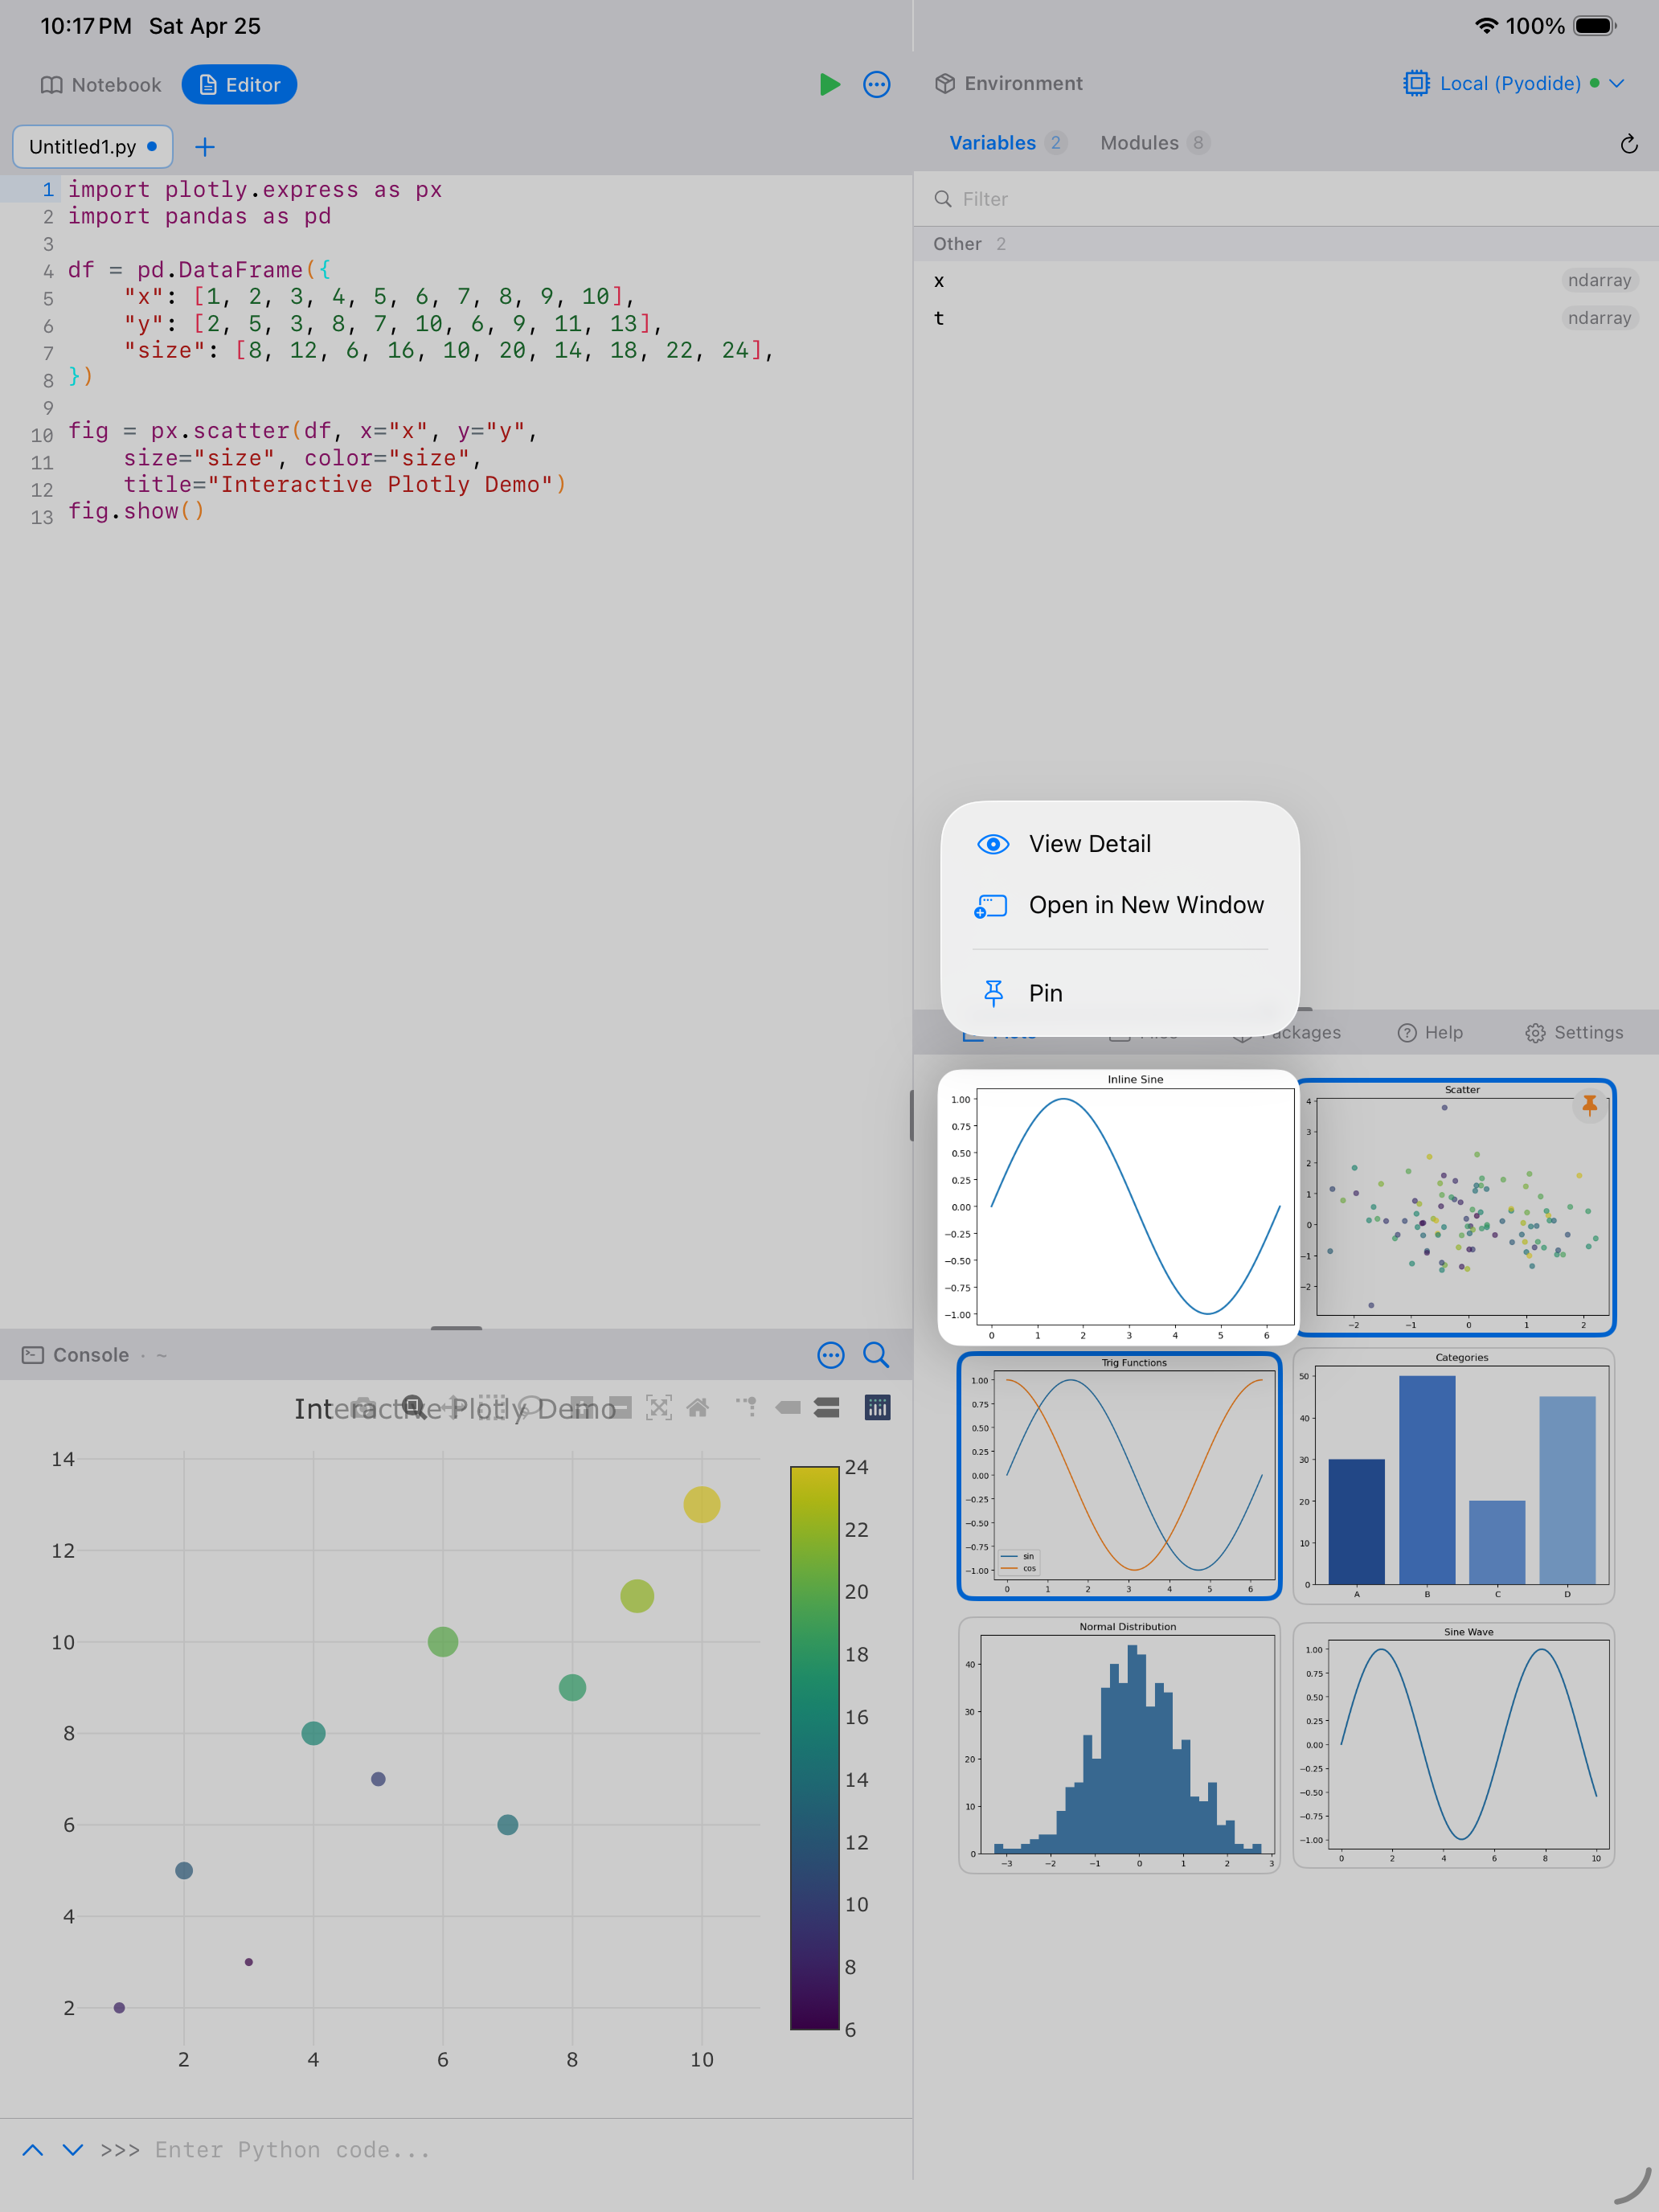Select variable t row
The width and height of the screenshot is (1659, 2212).
pos(1286,318)
